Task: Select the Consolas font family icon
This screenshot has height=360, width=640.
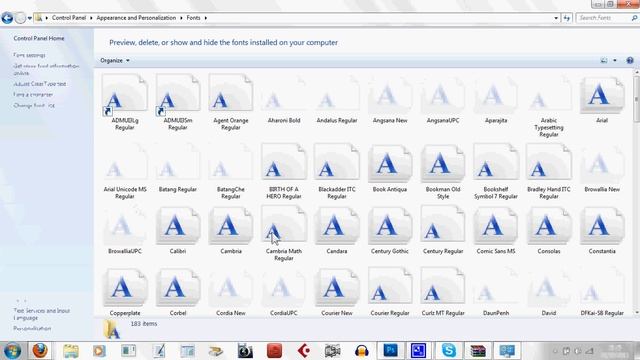Action: click(549, 226)
